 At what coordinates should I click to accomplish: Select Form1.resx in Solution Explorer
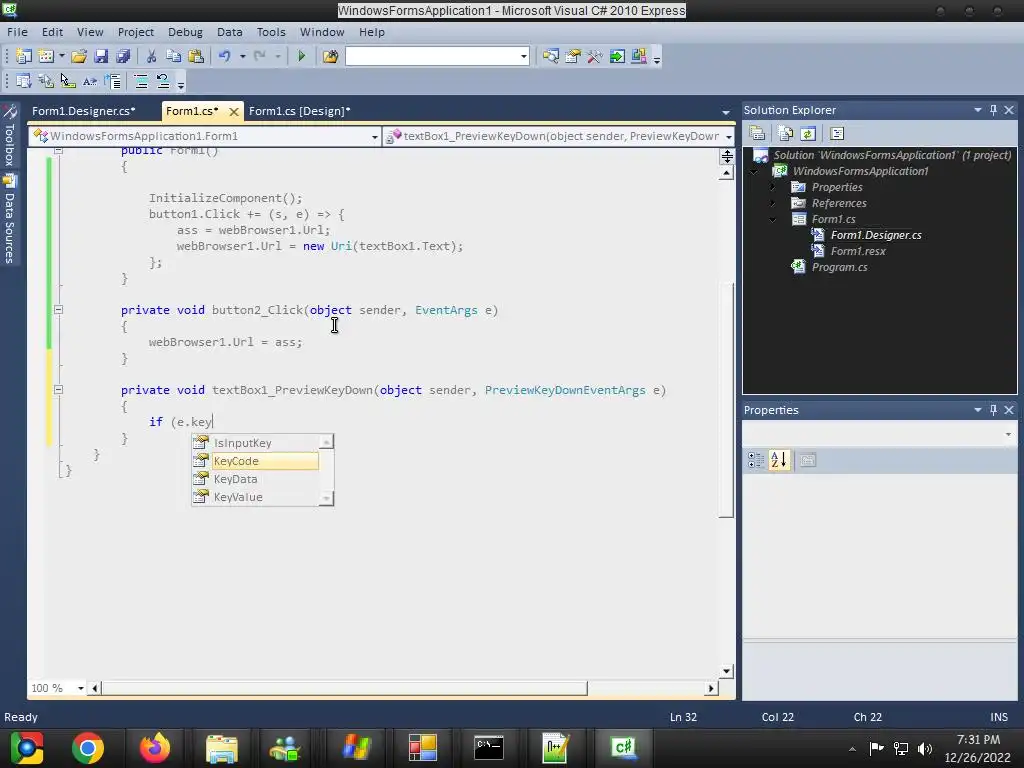click(858, 251)
